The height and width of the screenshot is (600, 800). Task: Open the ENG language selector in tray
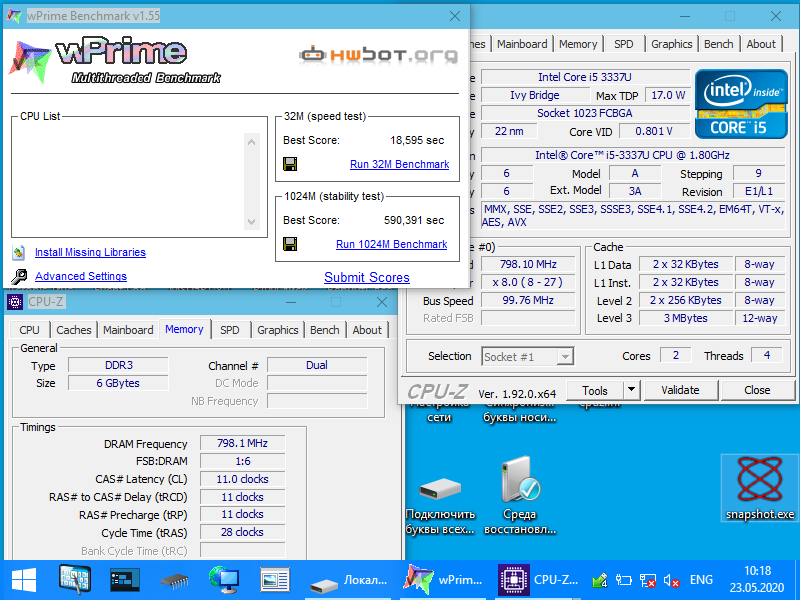(x=701, y=580)
